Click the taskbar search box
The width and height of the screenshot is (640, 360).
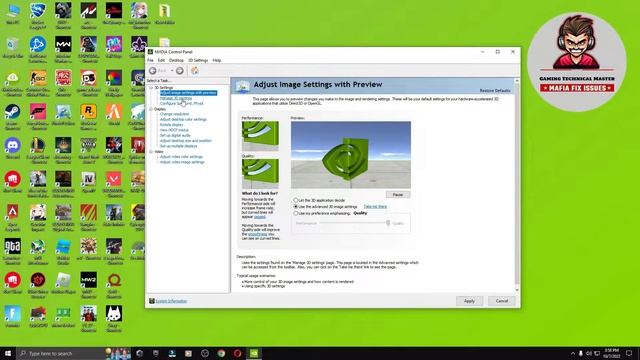pos(61,353)
